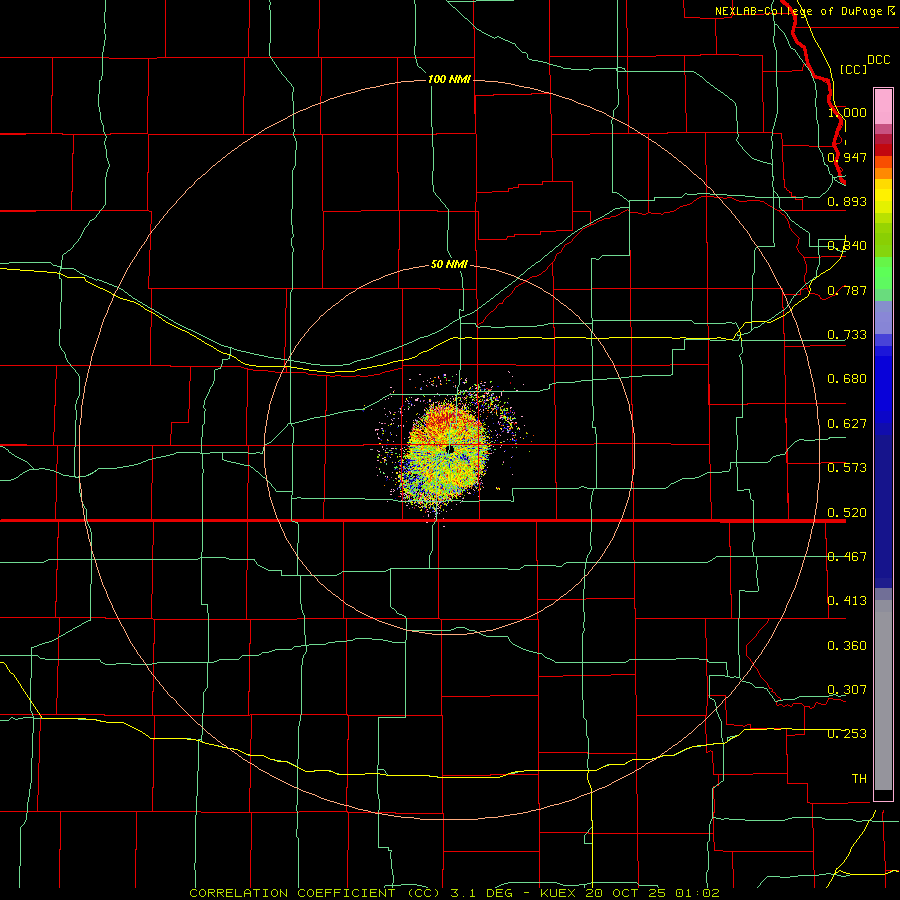Click the 0.360 scale value

(x=847, y=646)
